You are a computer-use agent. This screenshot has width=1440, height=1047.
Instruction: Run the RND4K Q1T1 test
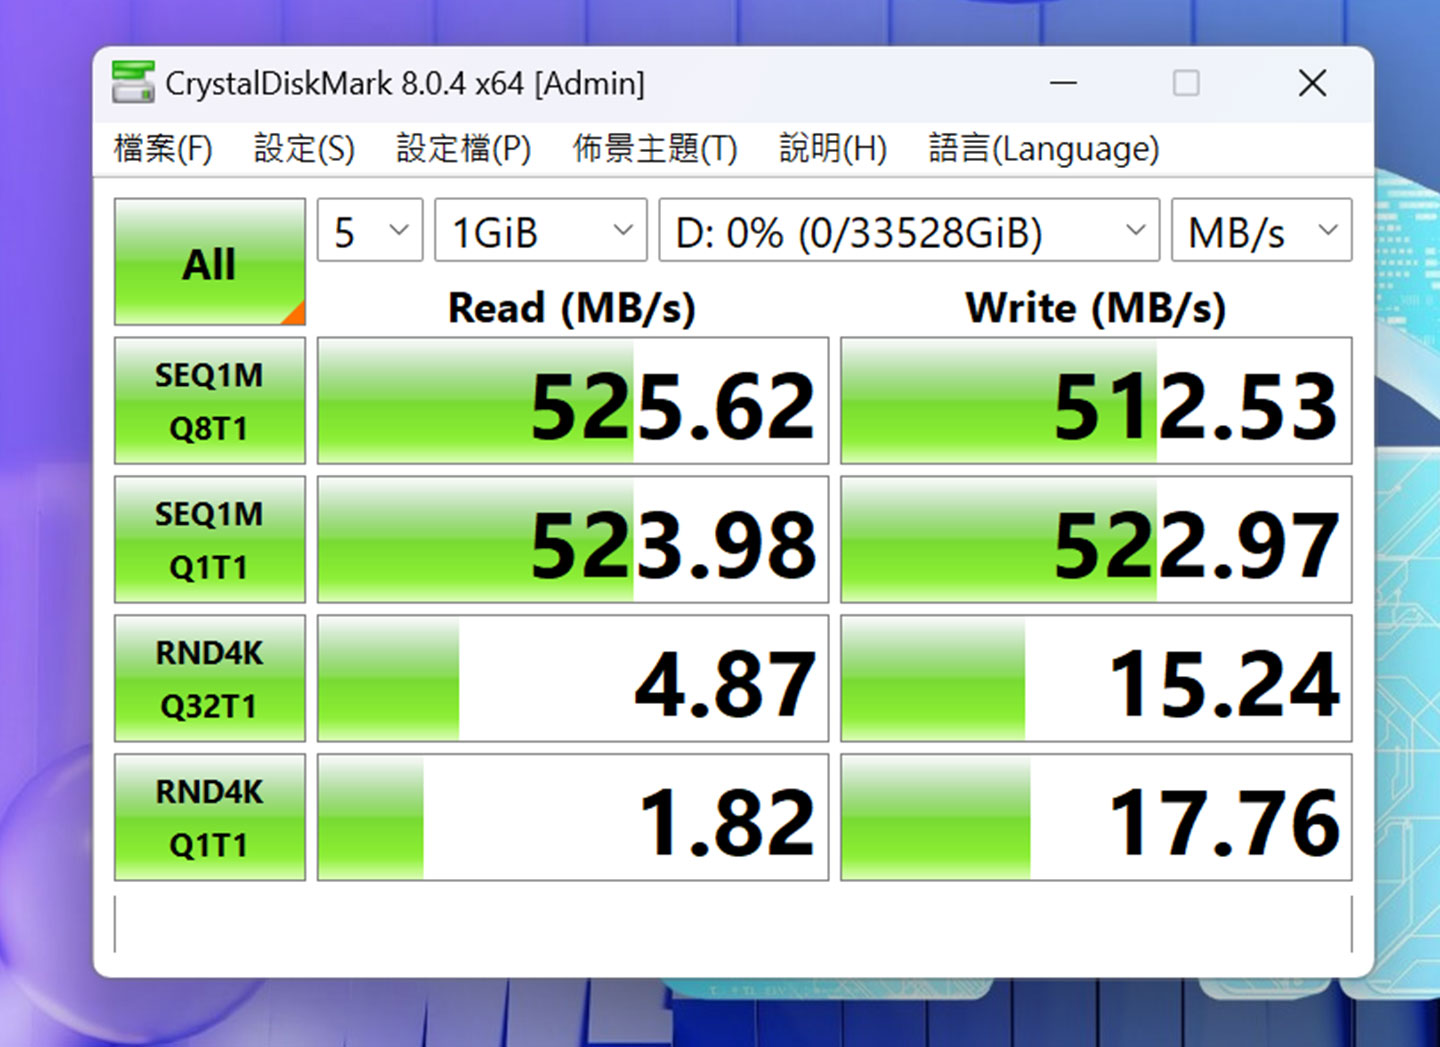point(209,817)
